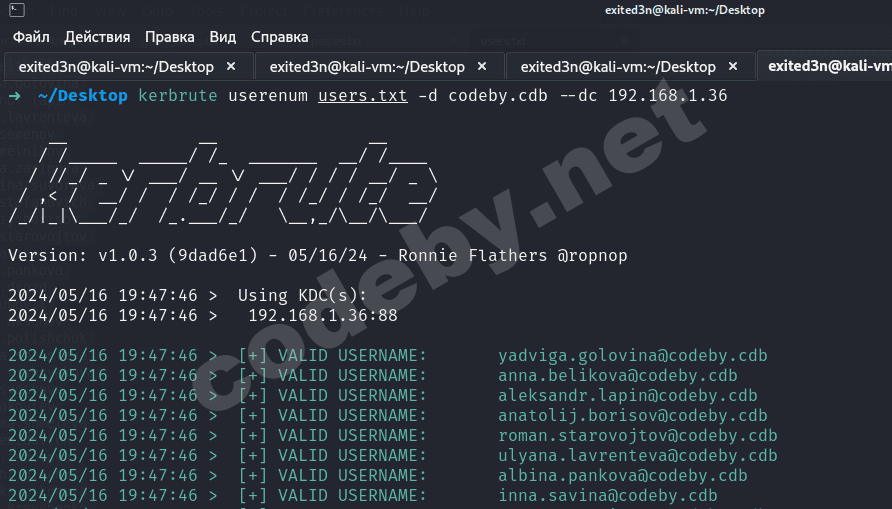Click the 192.168.1.36 address in the command
The width and height of the screenshot is (892, 509).
(667, 96)
